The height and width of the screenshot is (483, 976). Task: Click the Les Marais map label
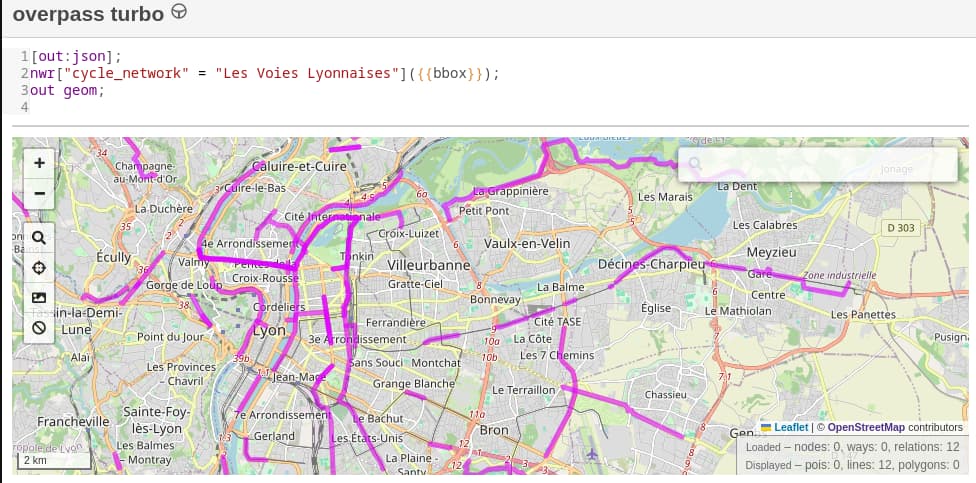(665, 197)
